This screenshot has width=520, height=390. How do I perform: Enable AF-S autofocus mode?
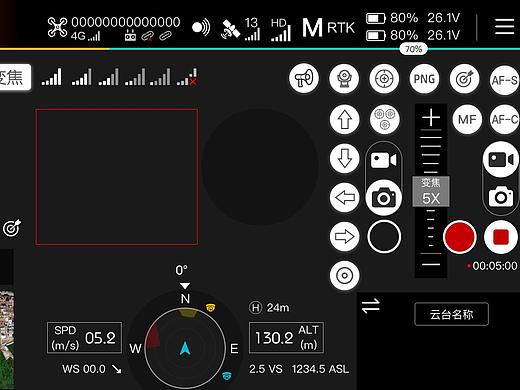(x=504, y=80)
